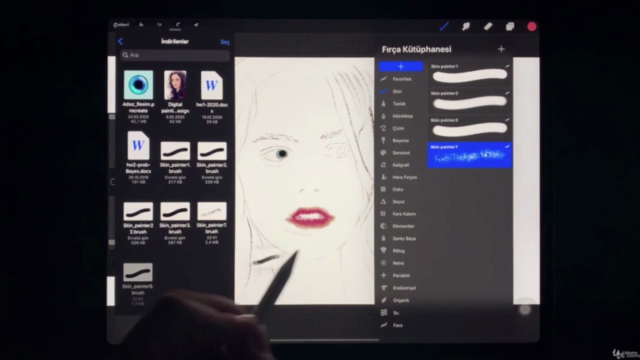Open the Sprey Boya brush set
640x360 pixels.
click(401, 238)
